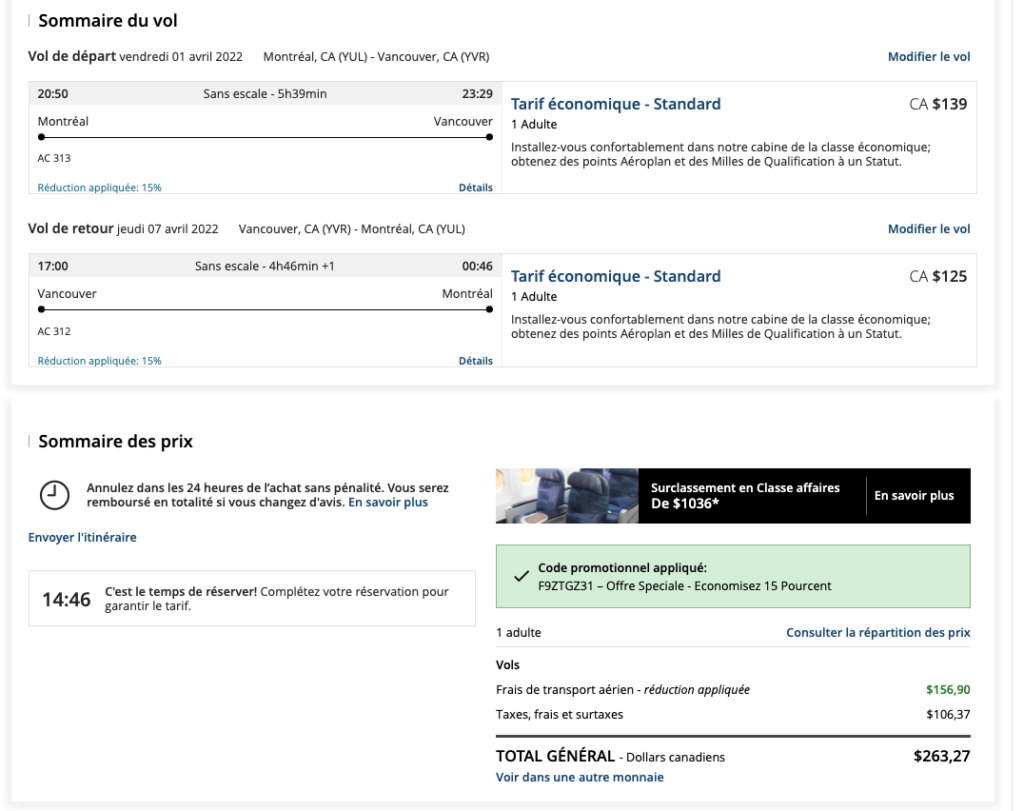This screenshot has width=1024, height=811.
Task: Open return Tarif économique - Standard fare
Action: pyautogui.click(x=615, y=276)
